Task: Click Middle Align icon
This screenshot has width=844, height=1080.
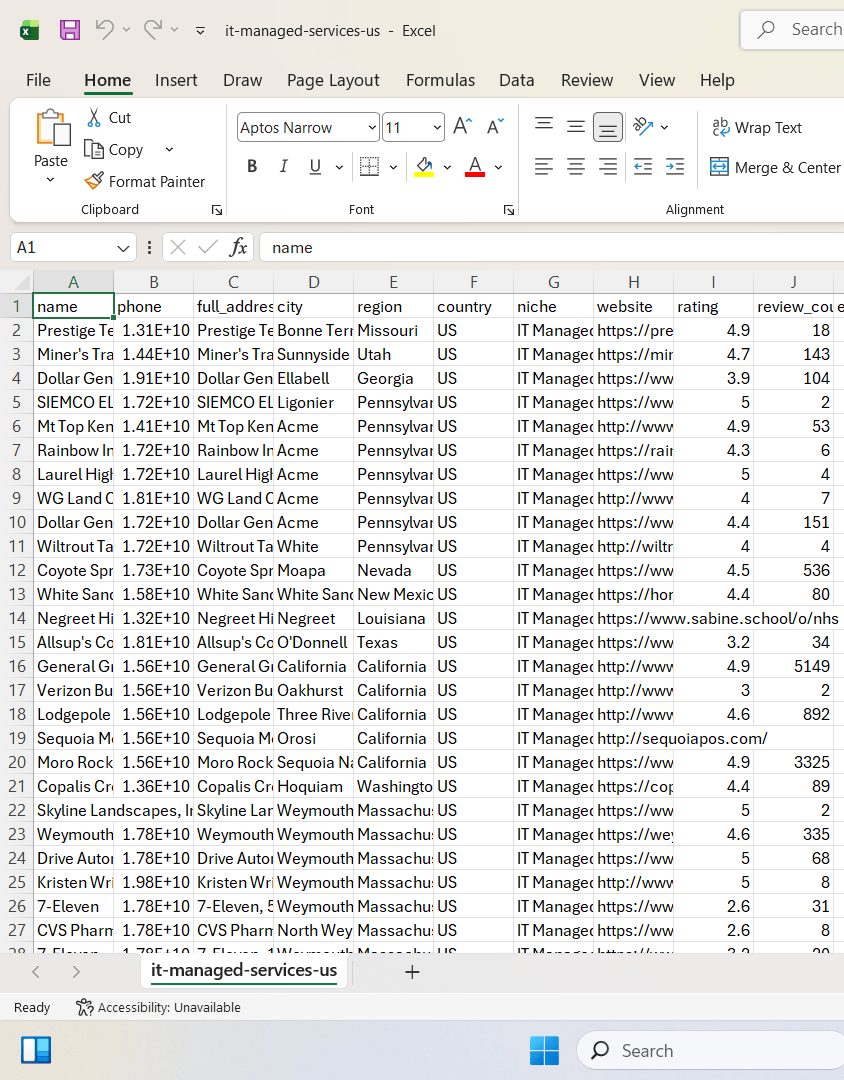Action: (575, 126)
